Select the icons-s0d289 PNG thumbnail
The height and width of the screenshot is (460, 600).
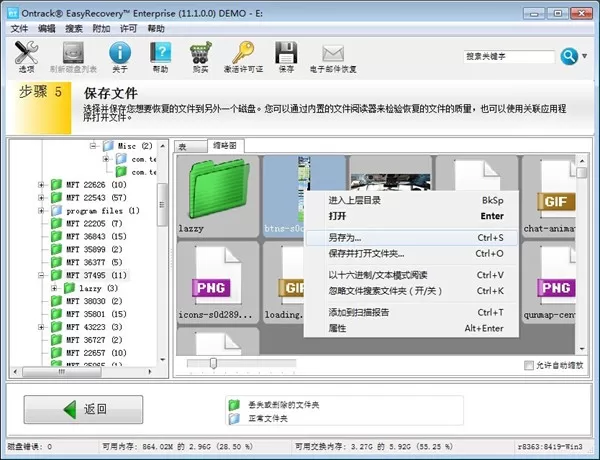point(218,282)
